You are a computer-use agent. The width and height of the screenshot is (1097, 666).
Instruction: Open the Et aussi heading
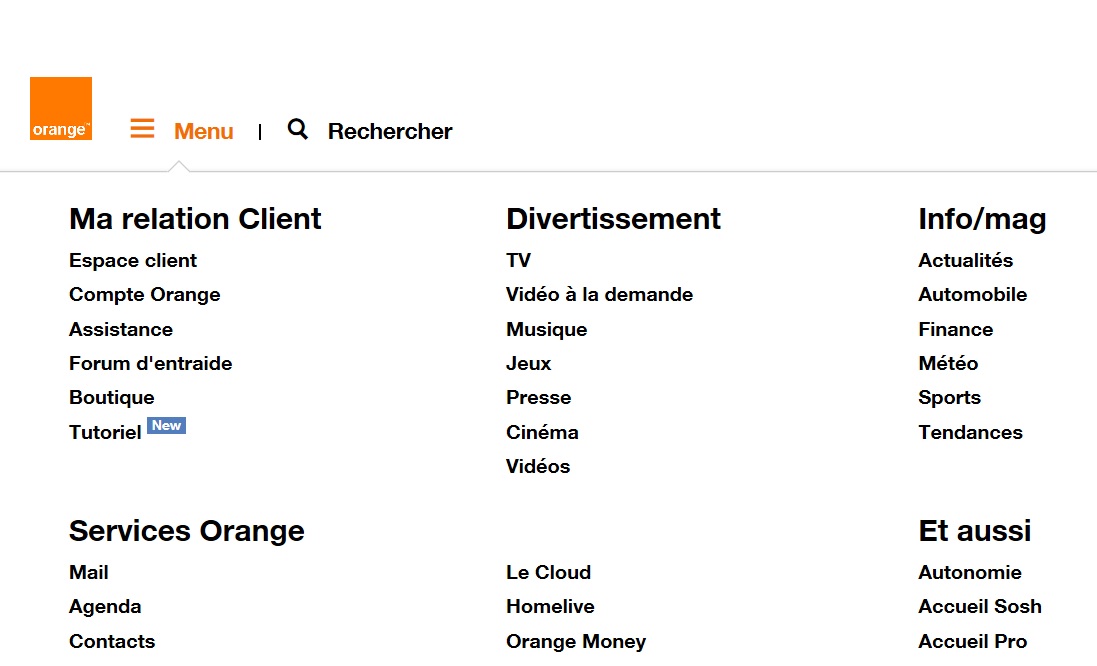[x=975, y=531]
